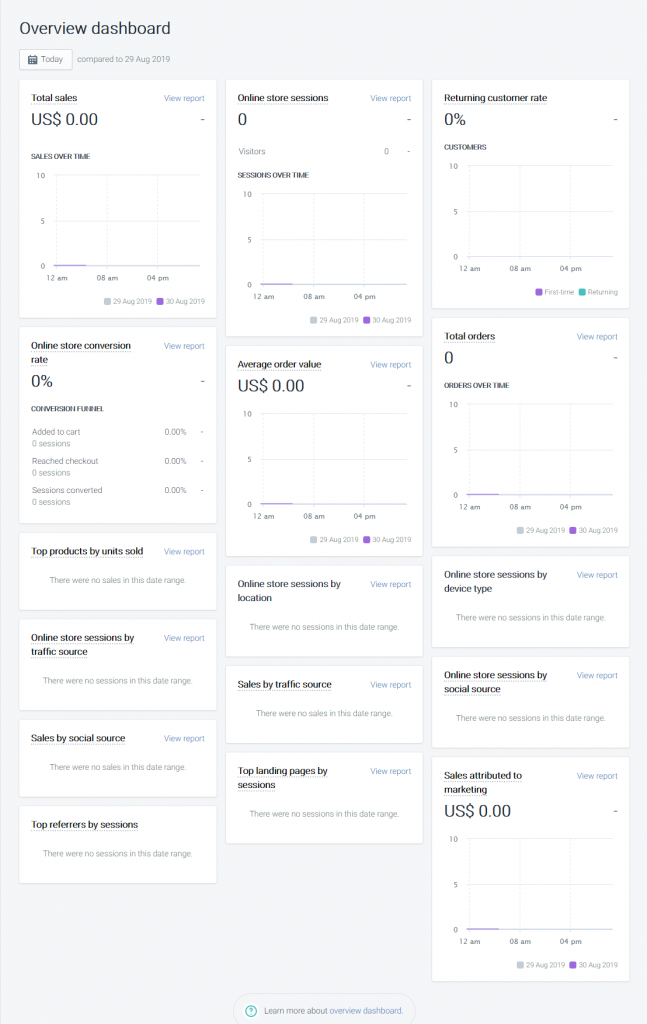The image size is (647, 1024).
Task: Click Online store sessions by location title
Action: click(x=289, y=591)
